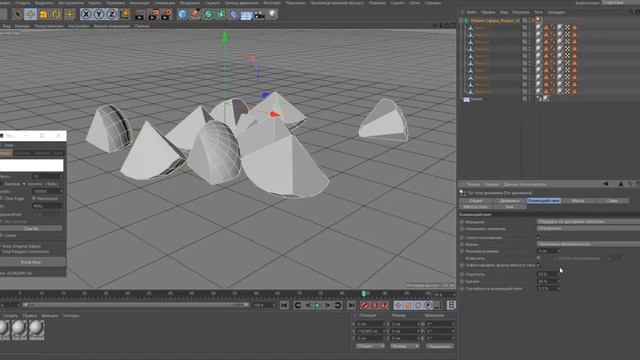Select the first material sphere thumbnail
Viewport: 640px width, 360px height.
pos(4,329)
